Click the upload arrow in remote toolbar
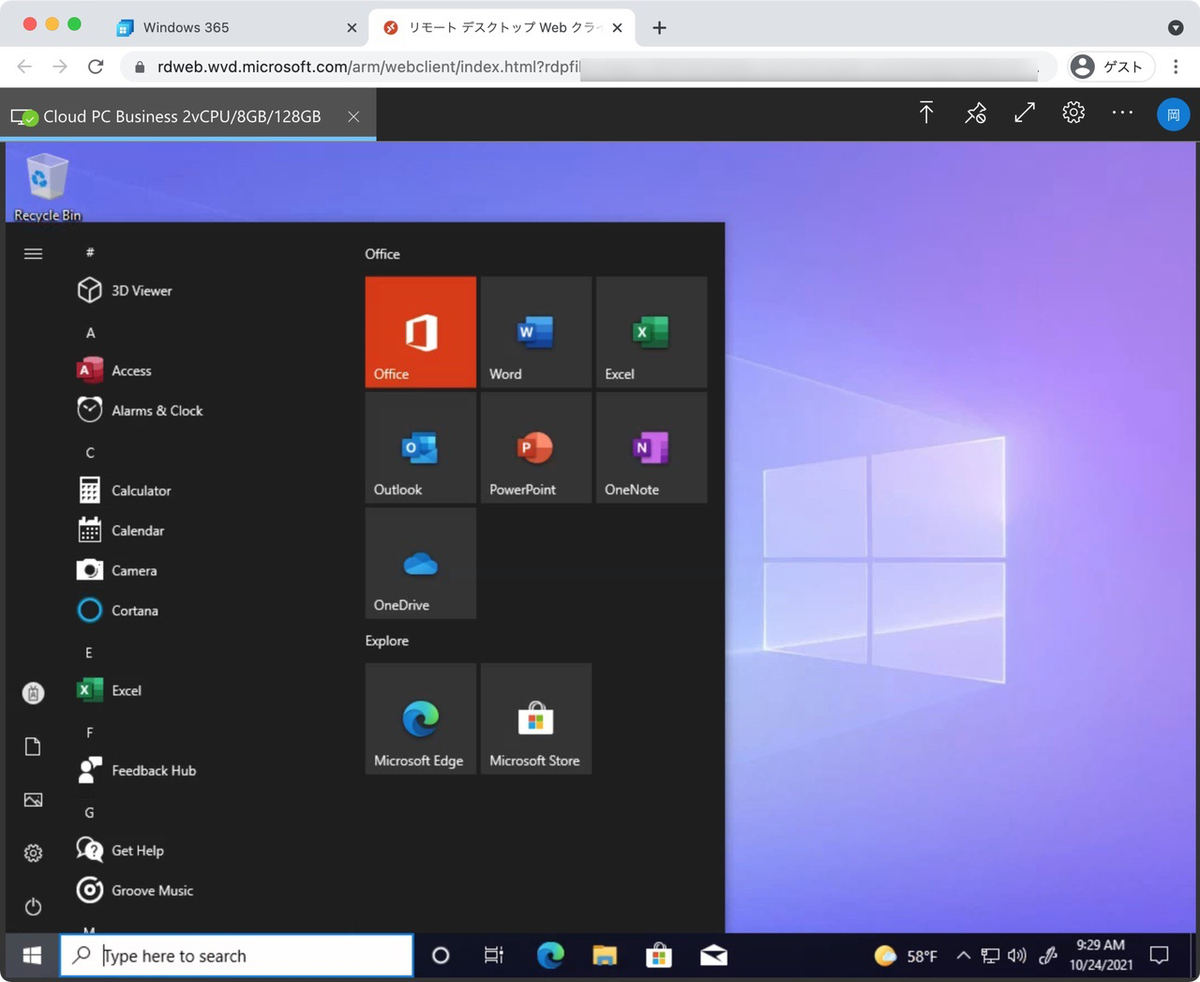This screenshot has height=982, width=1200. tap(926, 113)
